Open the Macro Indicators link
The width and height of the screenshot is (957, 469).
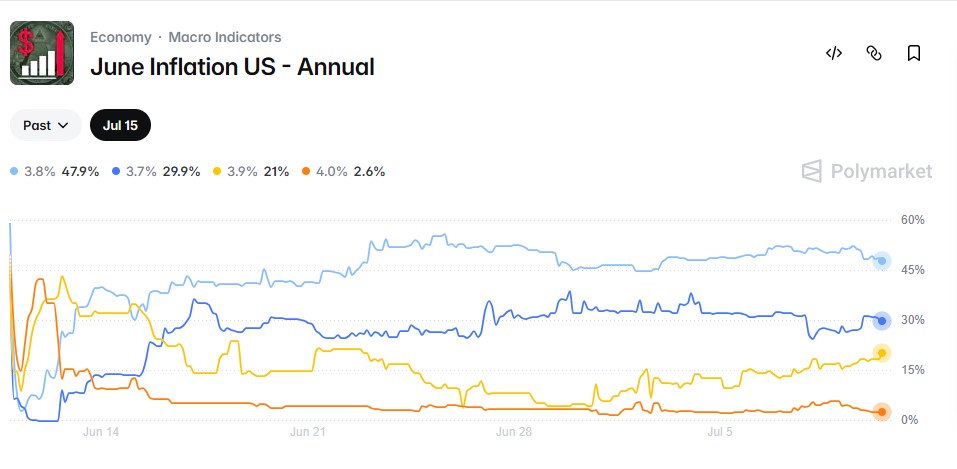coord(225,37)
